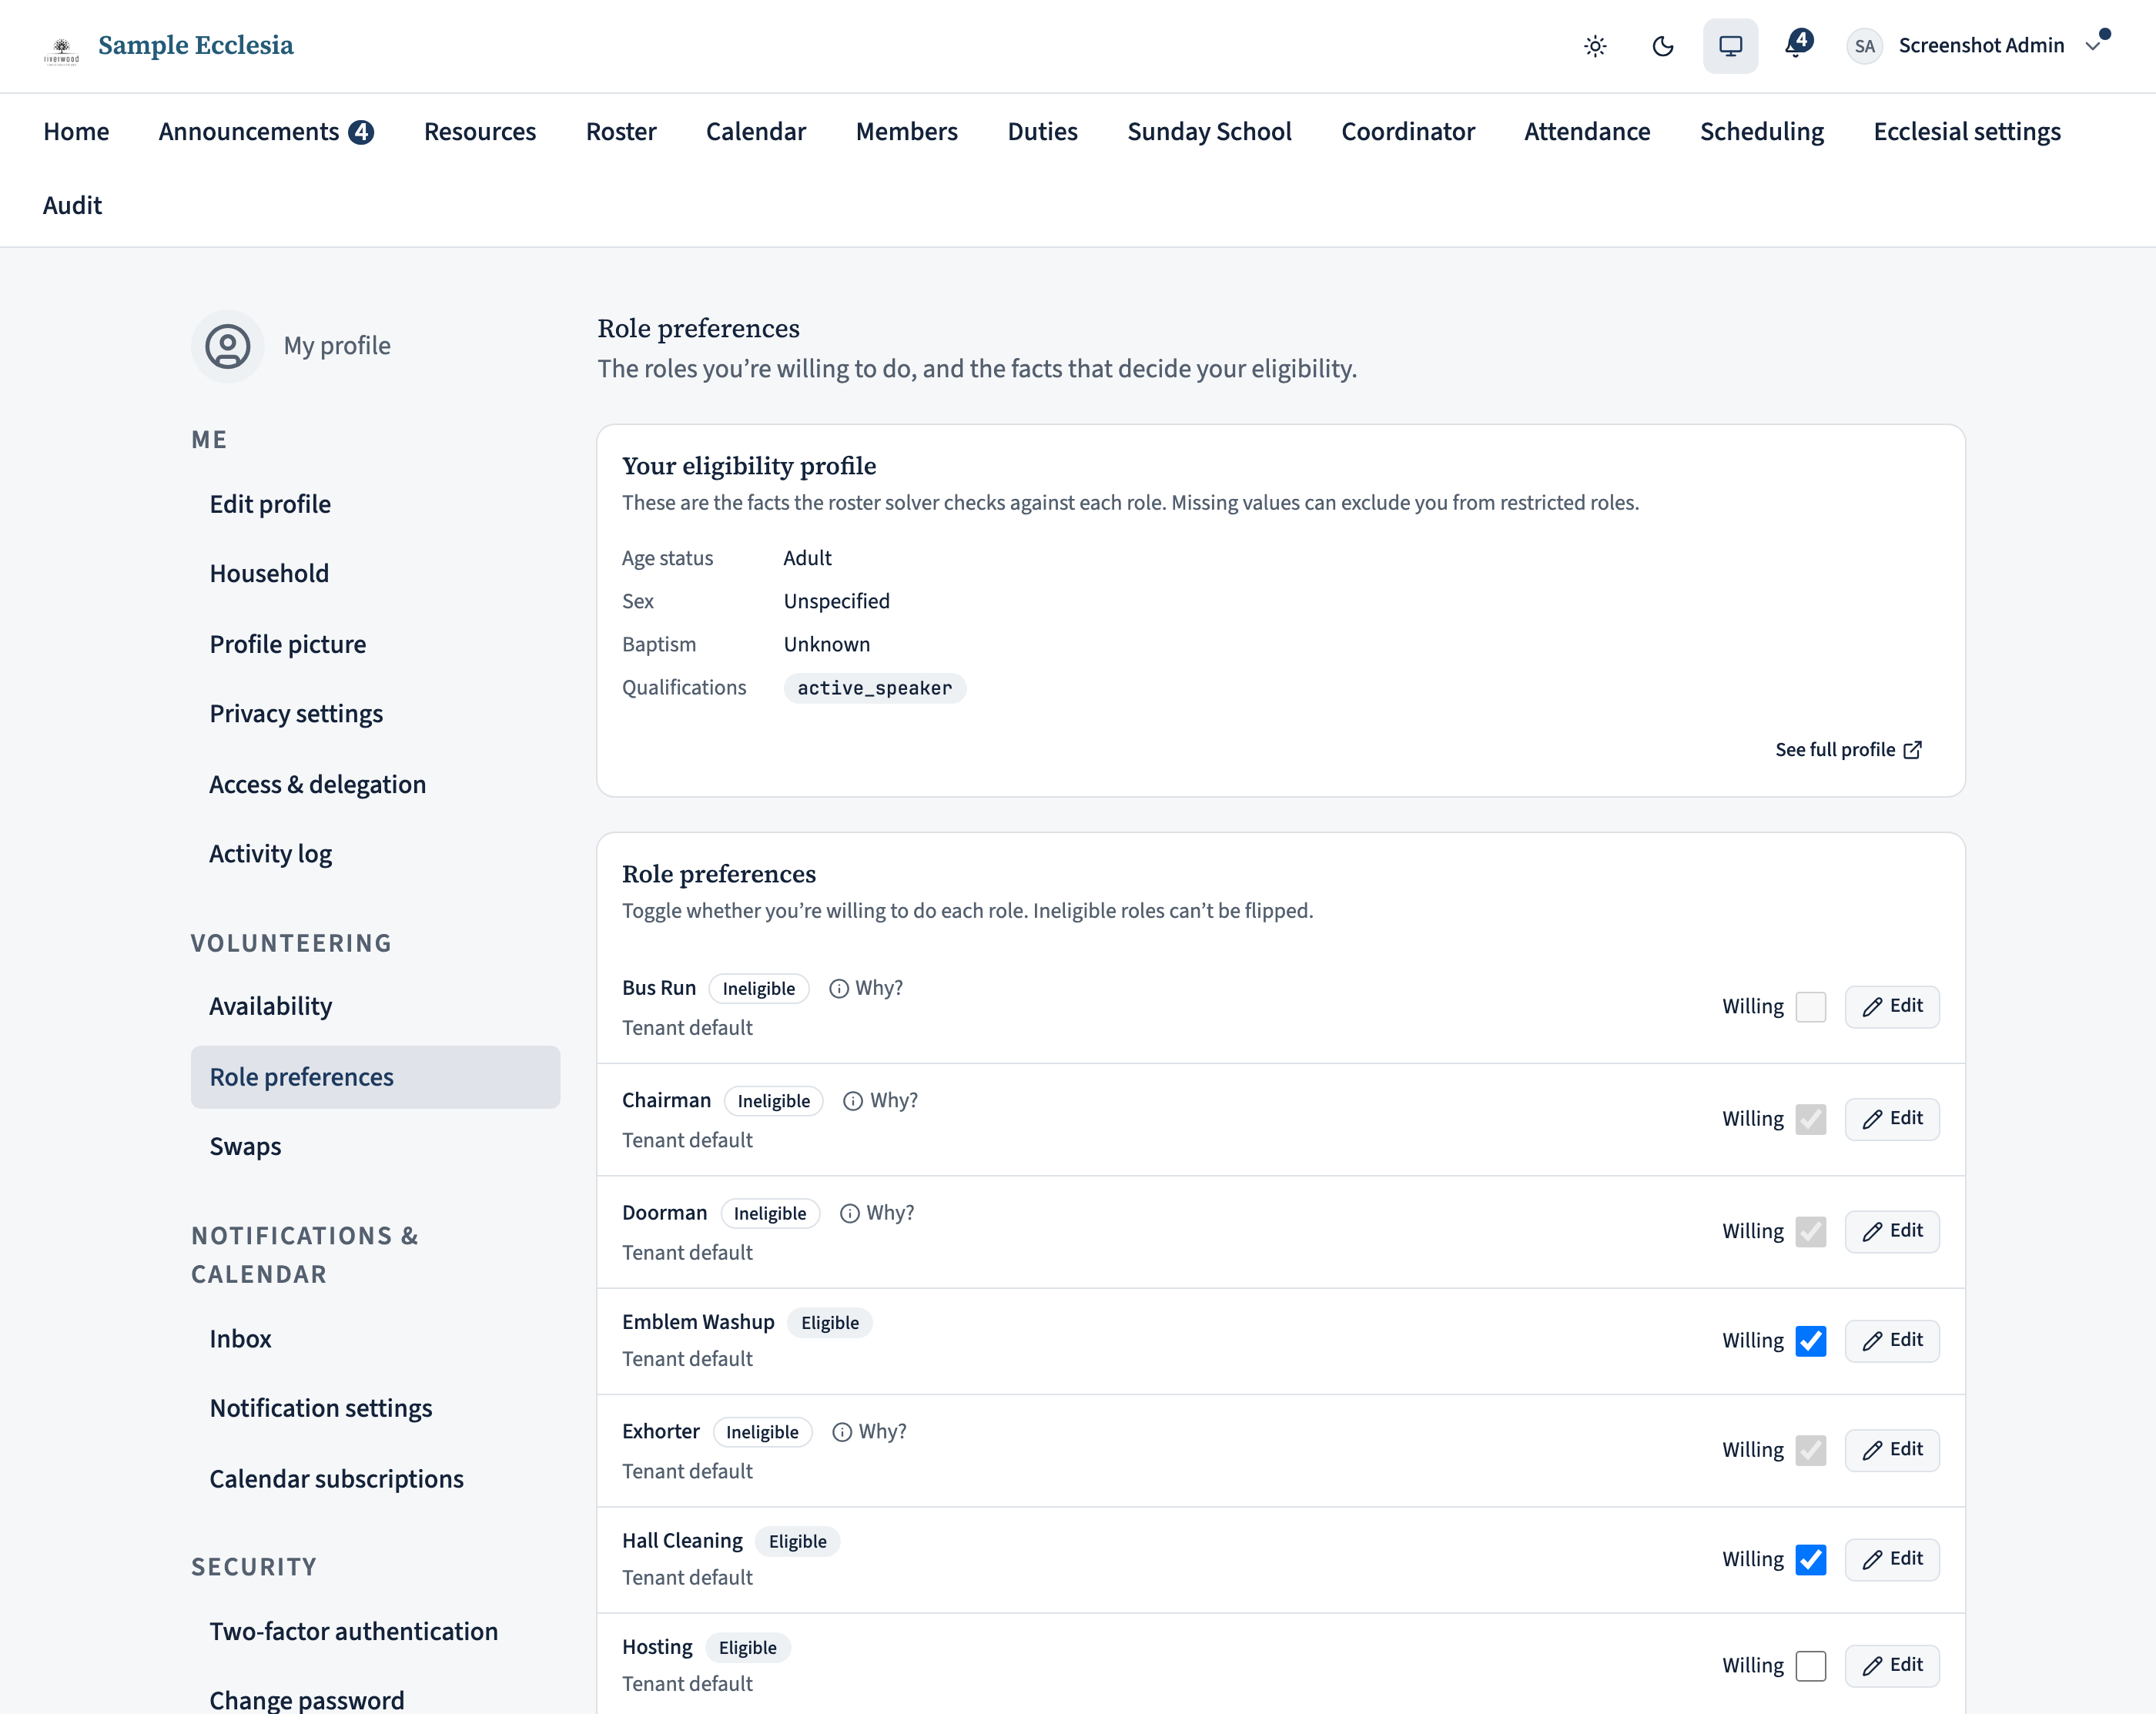Edit the Bus Run role preference
2156x1714 pixels.
coord(1892,1006)
